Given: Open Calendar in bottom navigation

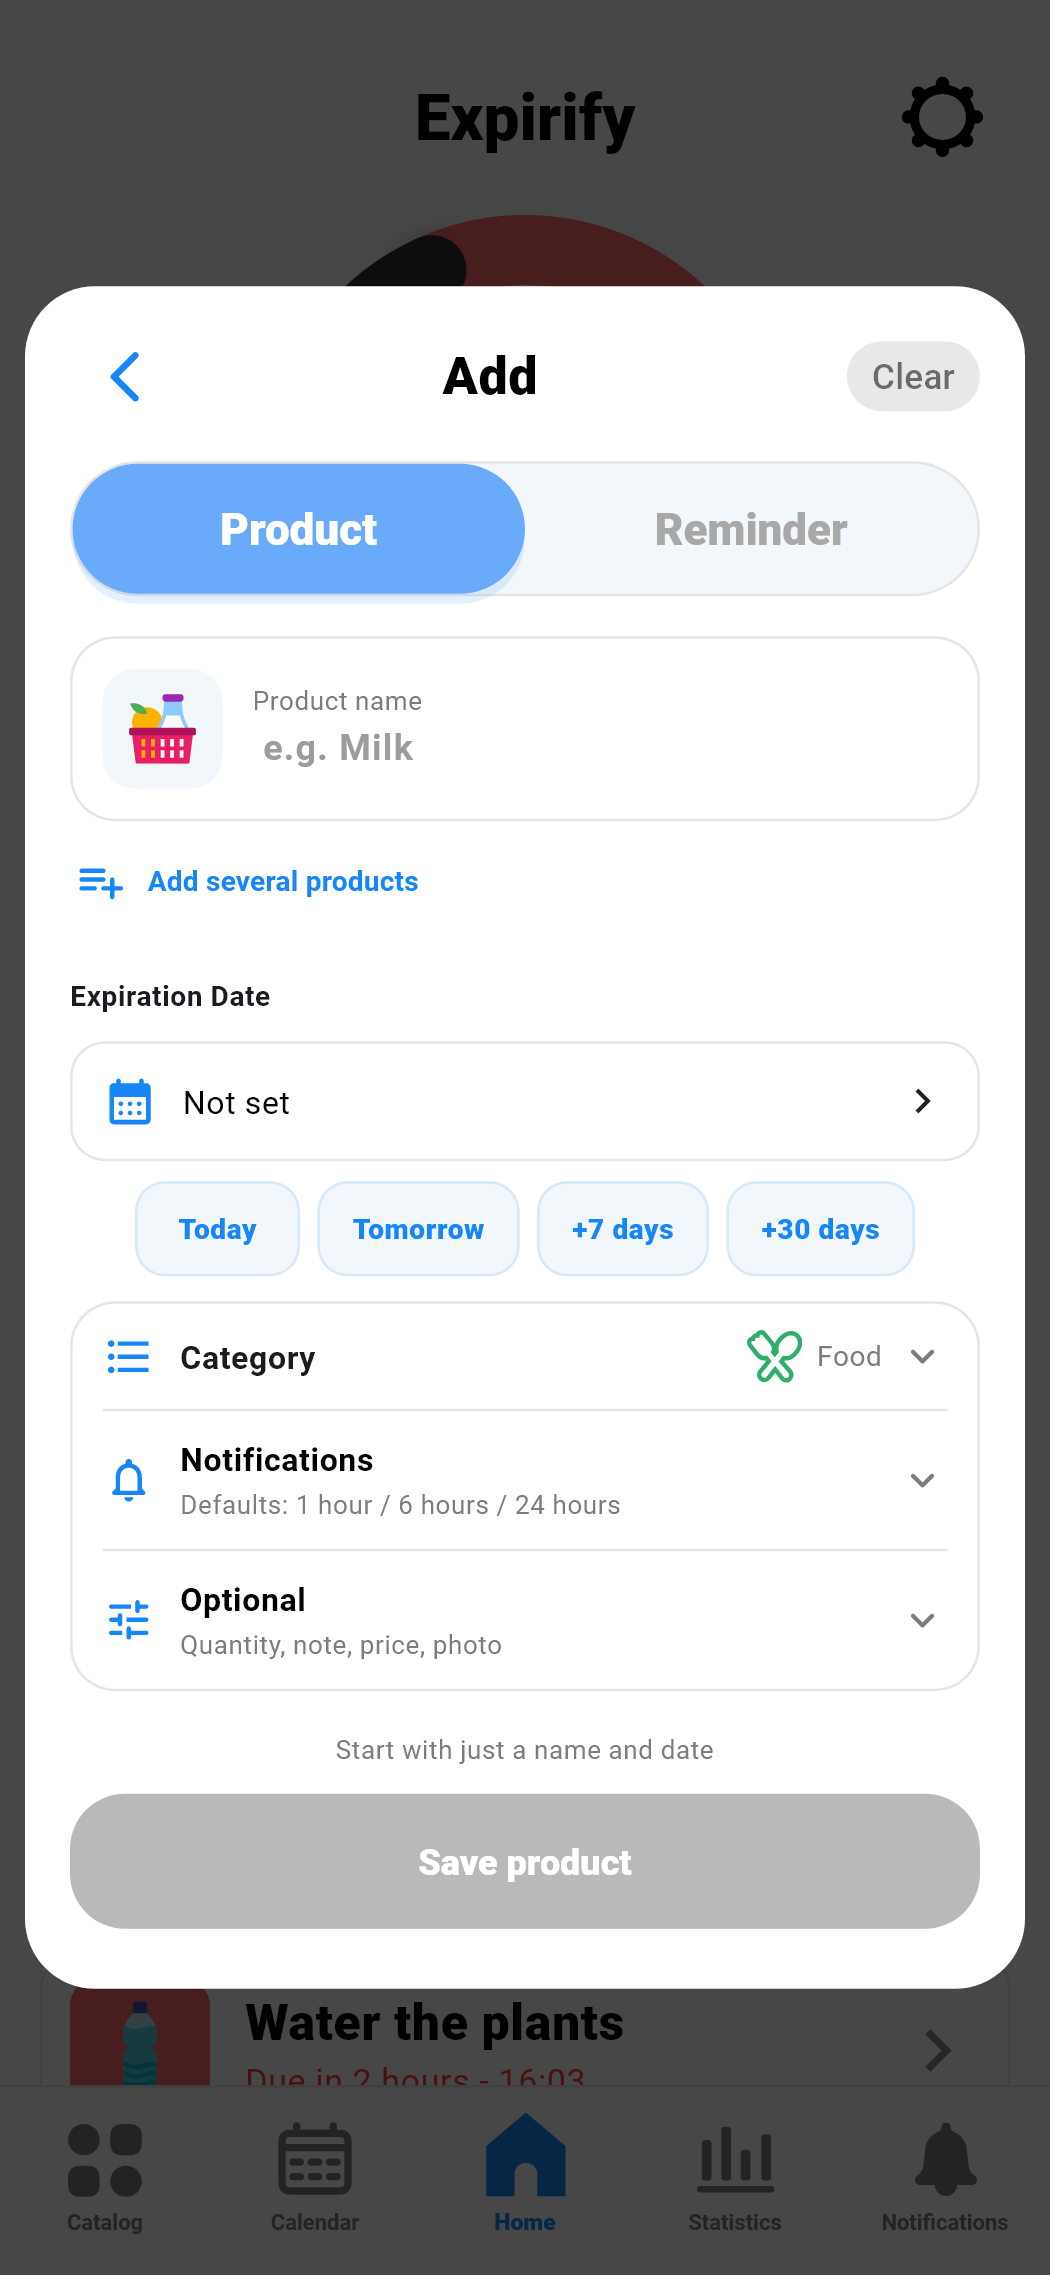Looking at the screenshot, I should click(315, 2178).
